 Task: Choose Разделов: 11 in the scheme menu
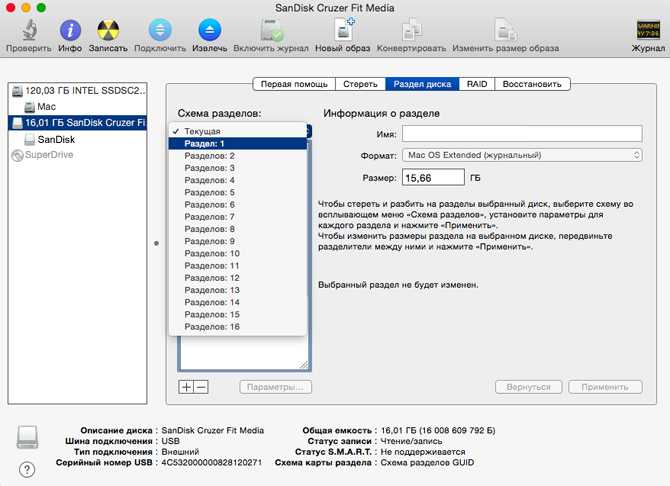(x=238, y=265)
